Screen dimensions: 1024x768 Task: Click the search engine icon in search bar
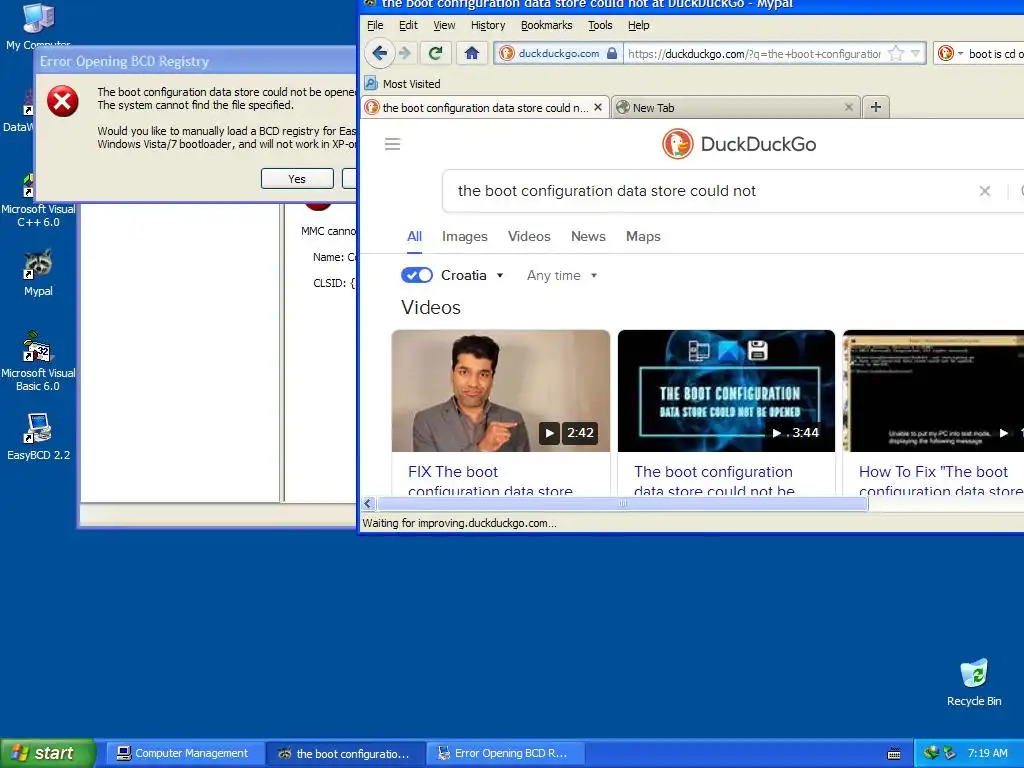(946, 54)
